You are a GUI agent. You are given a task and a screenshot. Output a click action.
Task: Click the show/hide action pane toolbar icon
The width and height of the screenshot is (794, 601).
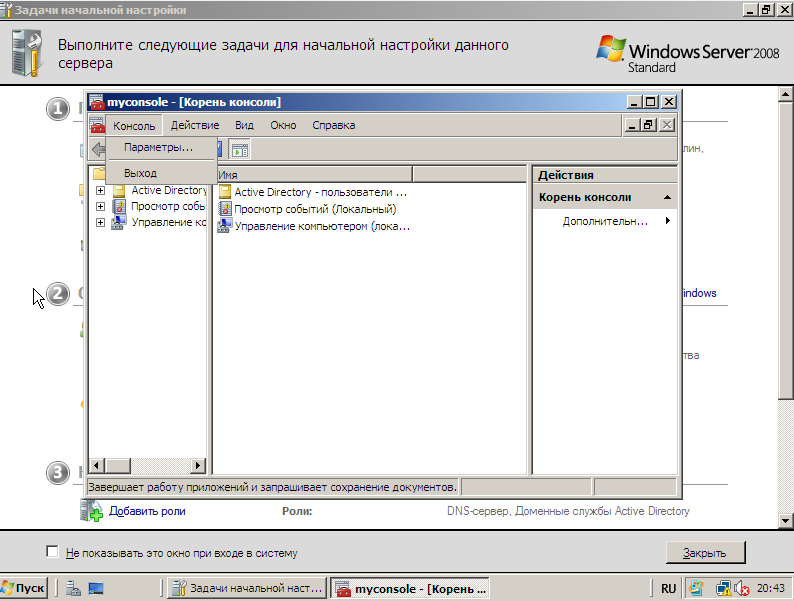click(x=240, y=150)
